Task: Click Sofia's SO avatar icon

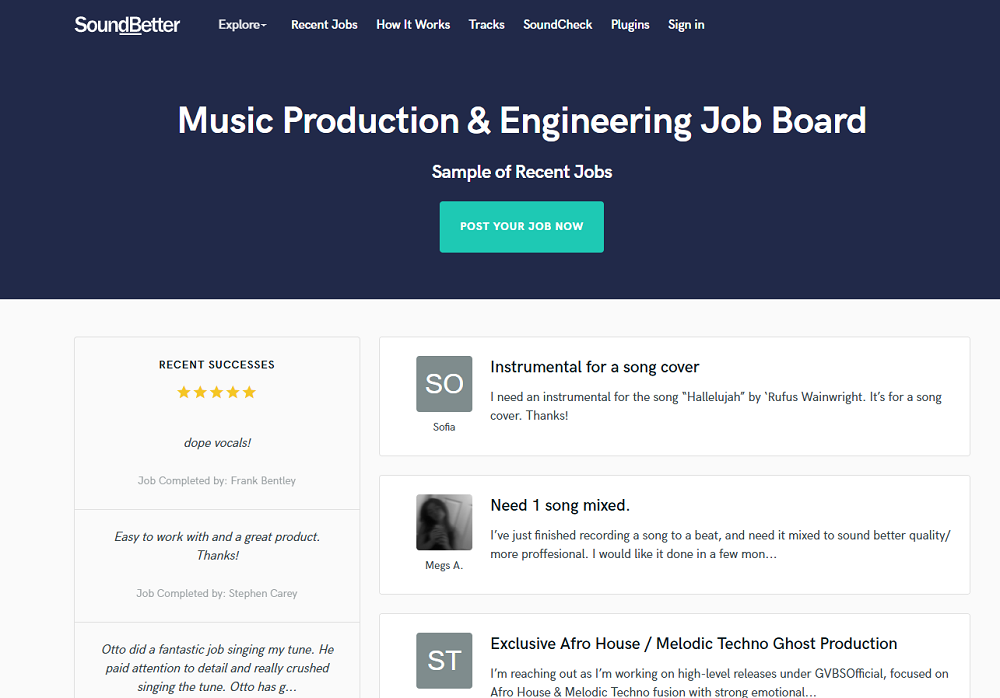Action: [x=444, y=383]
